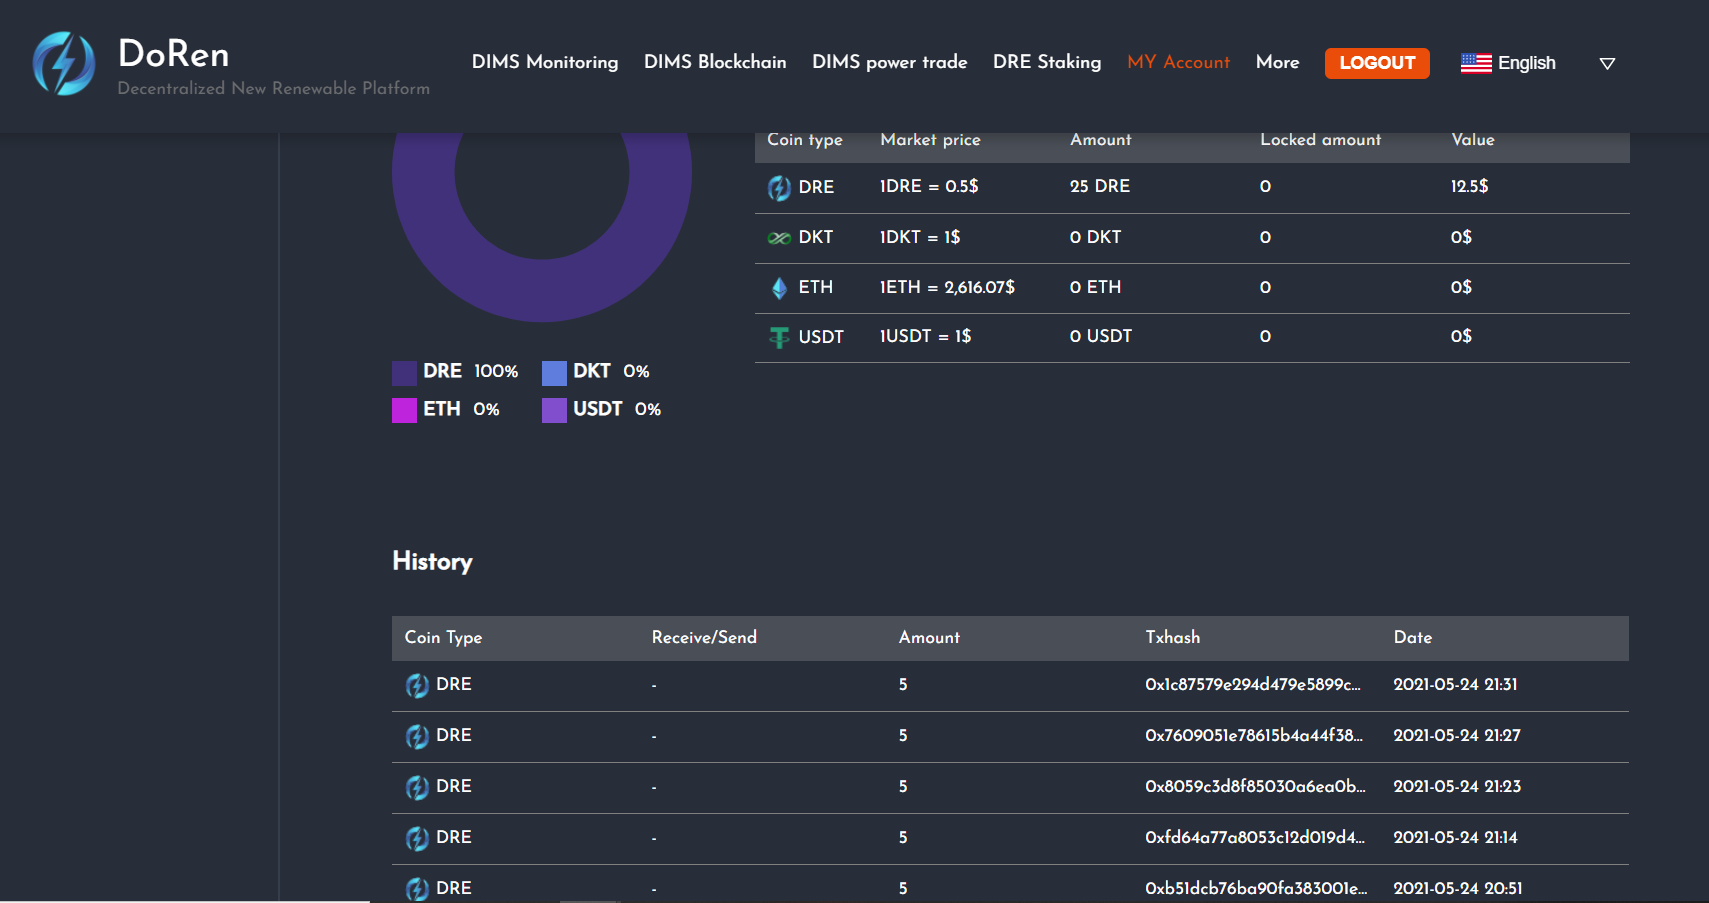Click the DoRen site title
This screenshot has width=1709, height=903.
pos(174,54)
